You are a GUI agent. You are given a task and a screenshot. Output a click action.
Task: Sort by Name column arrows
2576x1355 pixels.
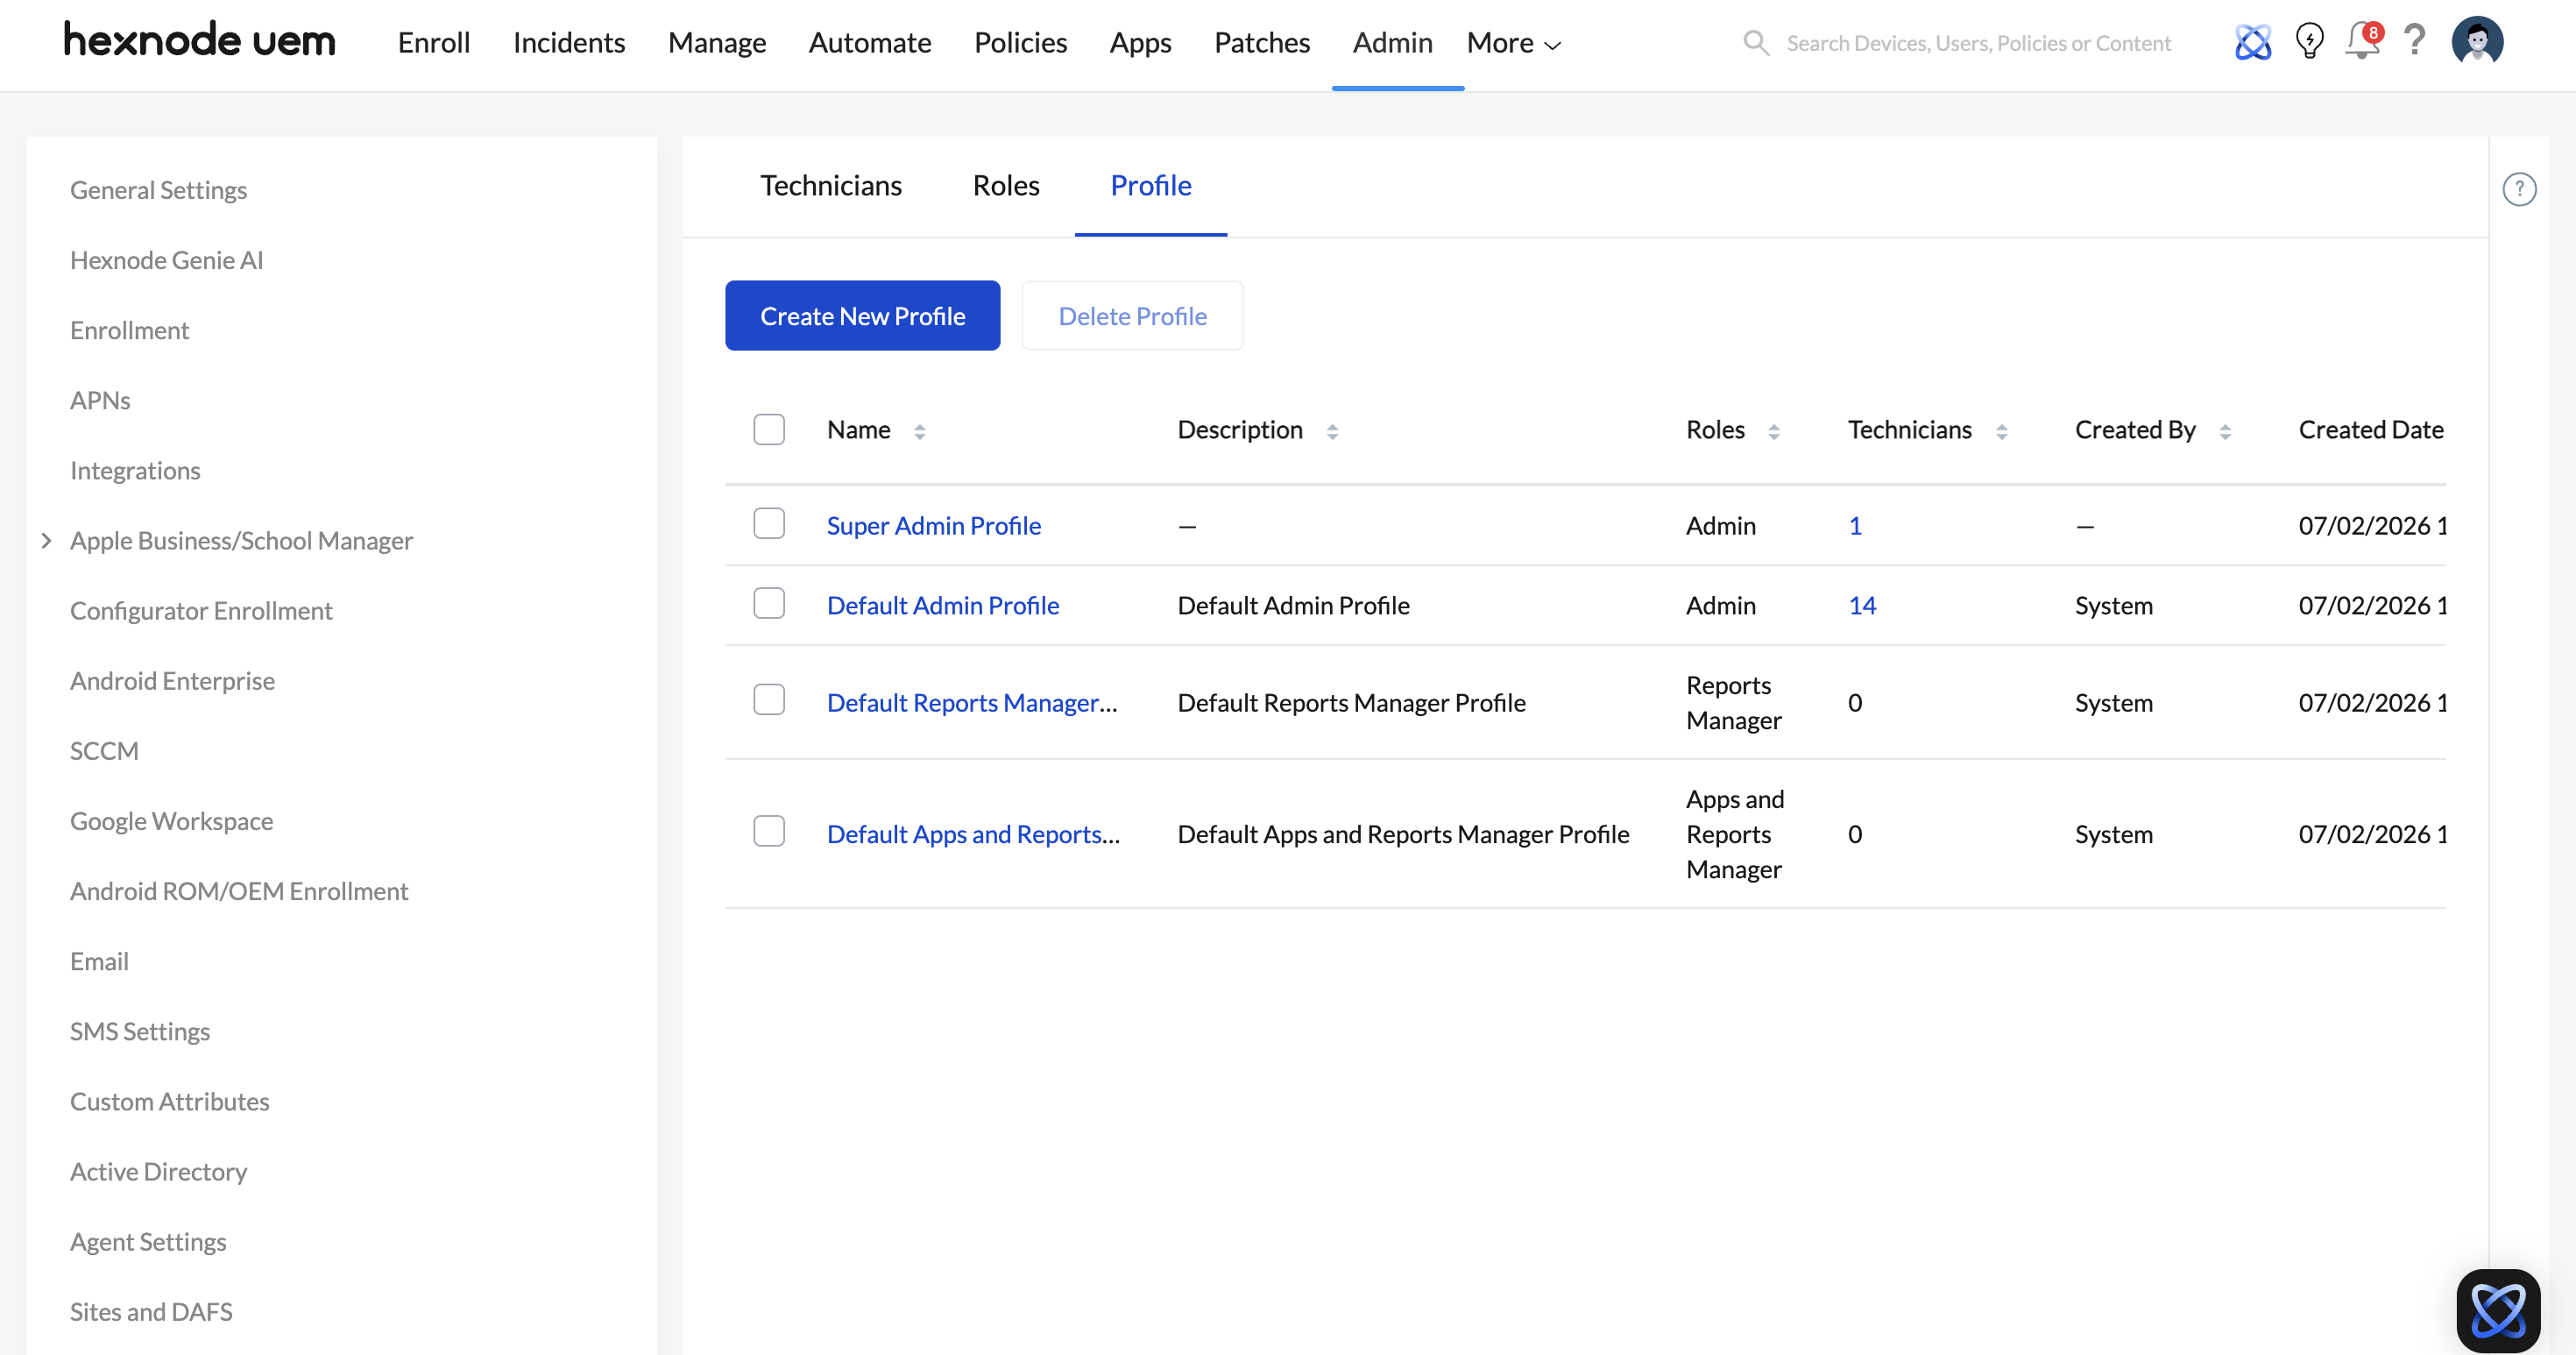[x=919, y=431]
